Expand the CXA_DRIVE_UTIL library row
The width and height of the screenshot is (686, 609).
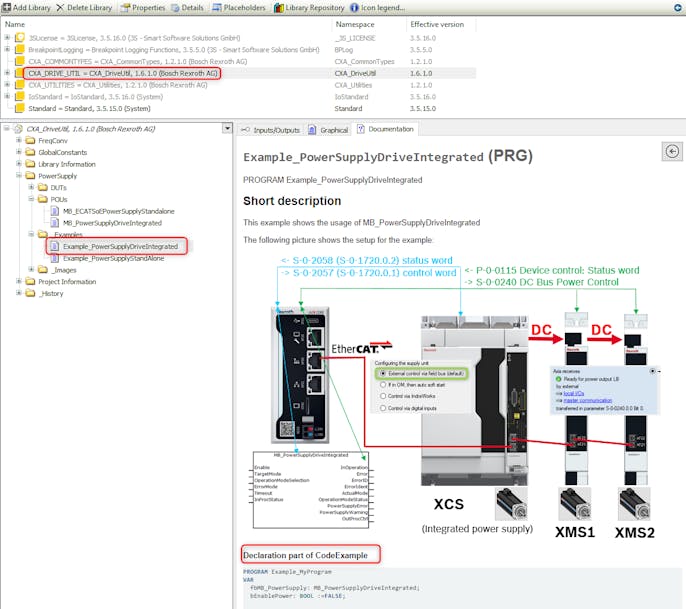[7, 73]
